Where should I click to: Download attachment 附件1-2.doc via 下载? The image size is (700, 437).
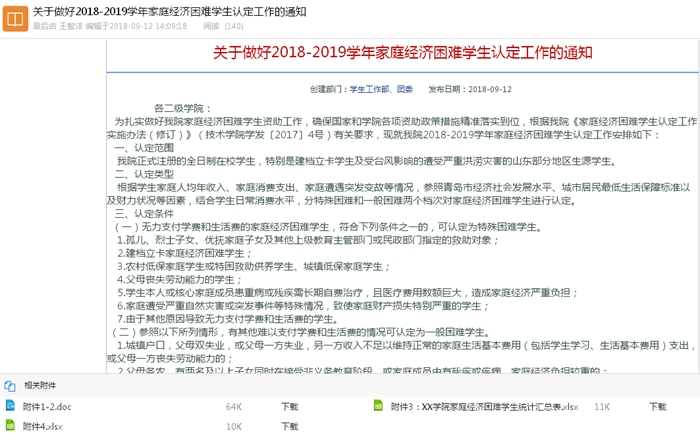[289, 407]
